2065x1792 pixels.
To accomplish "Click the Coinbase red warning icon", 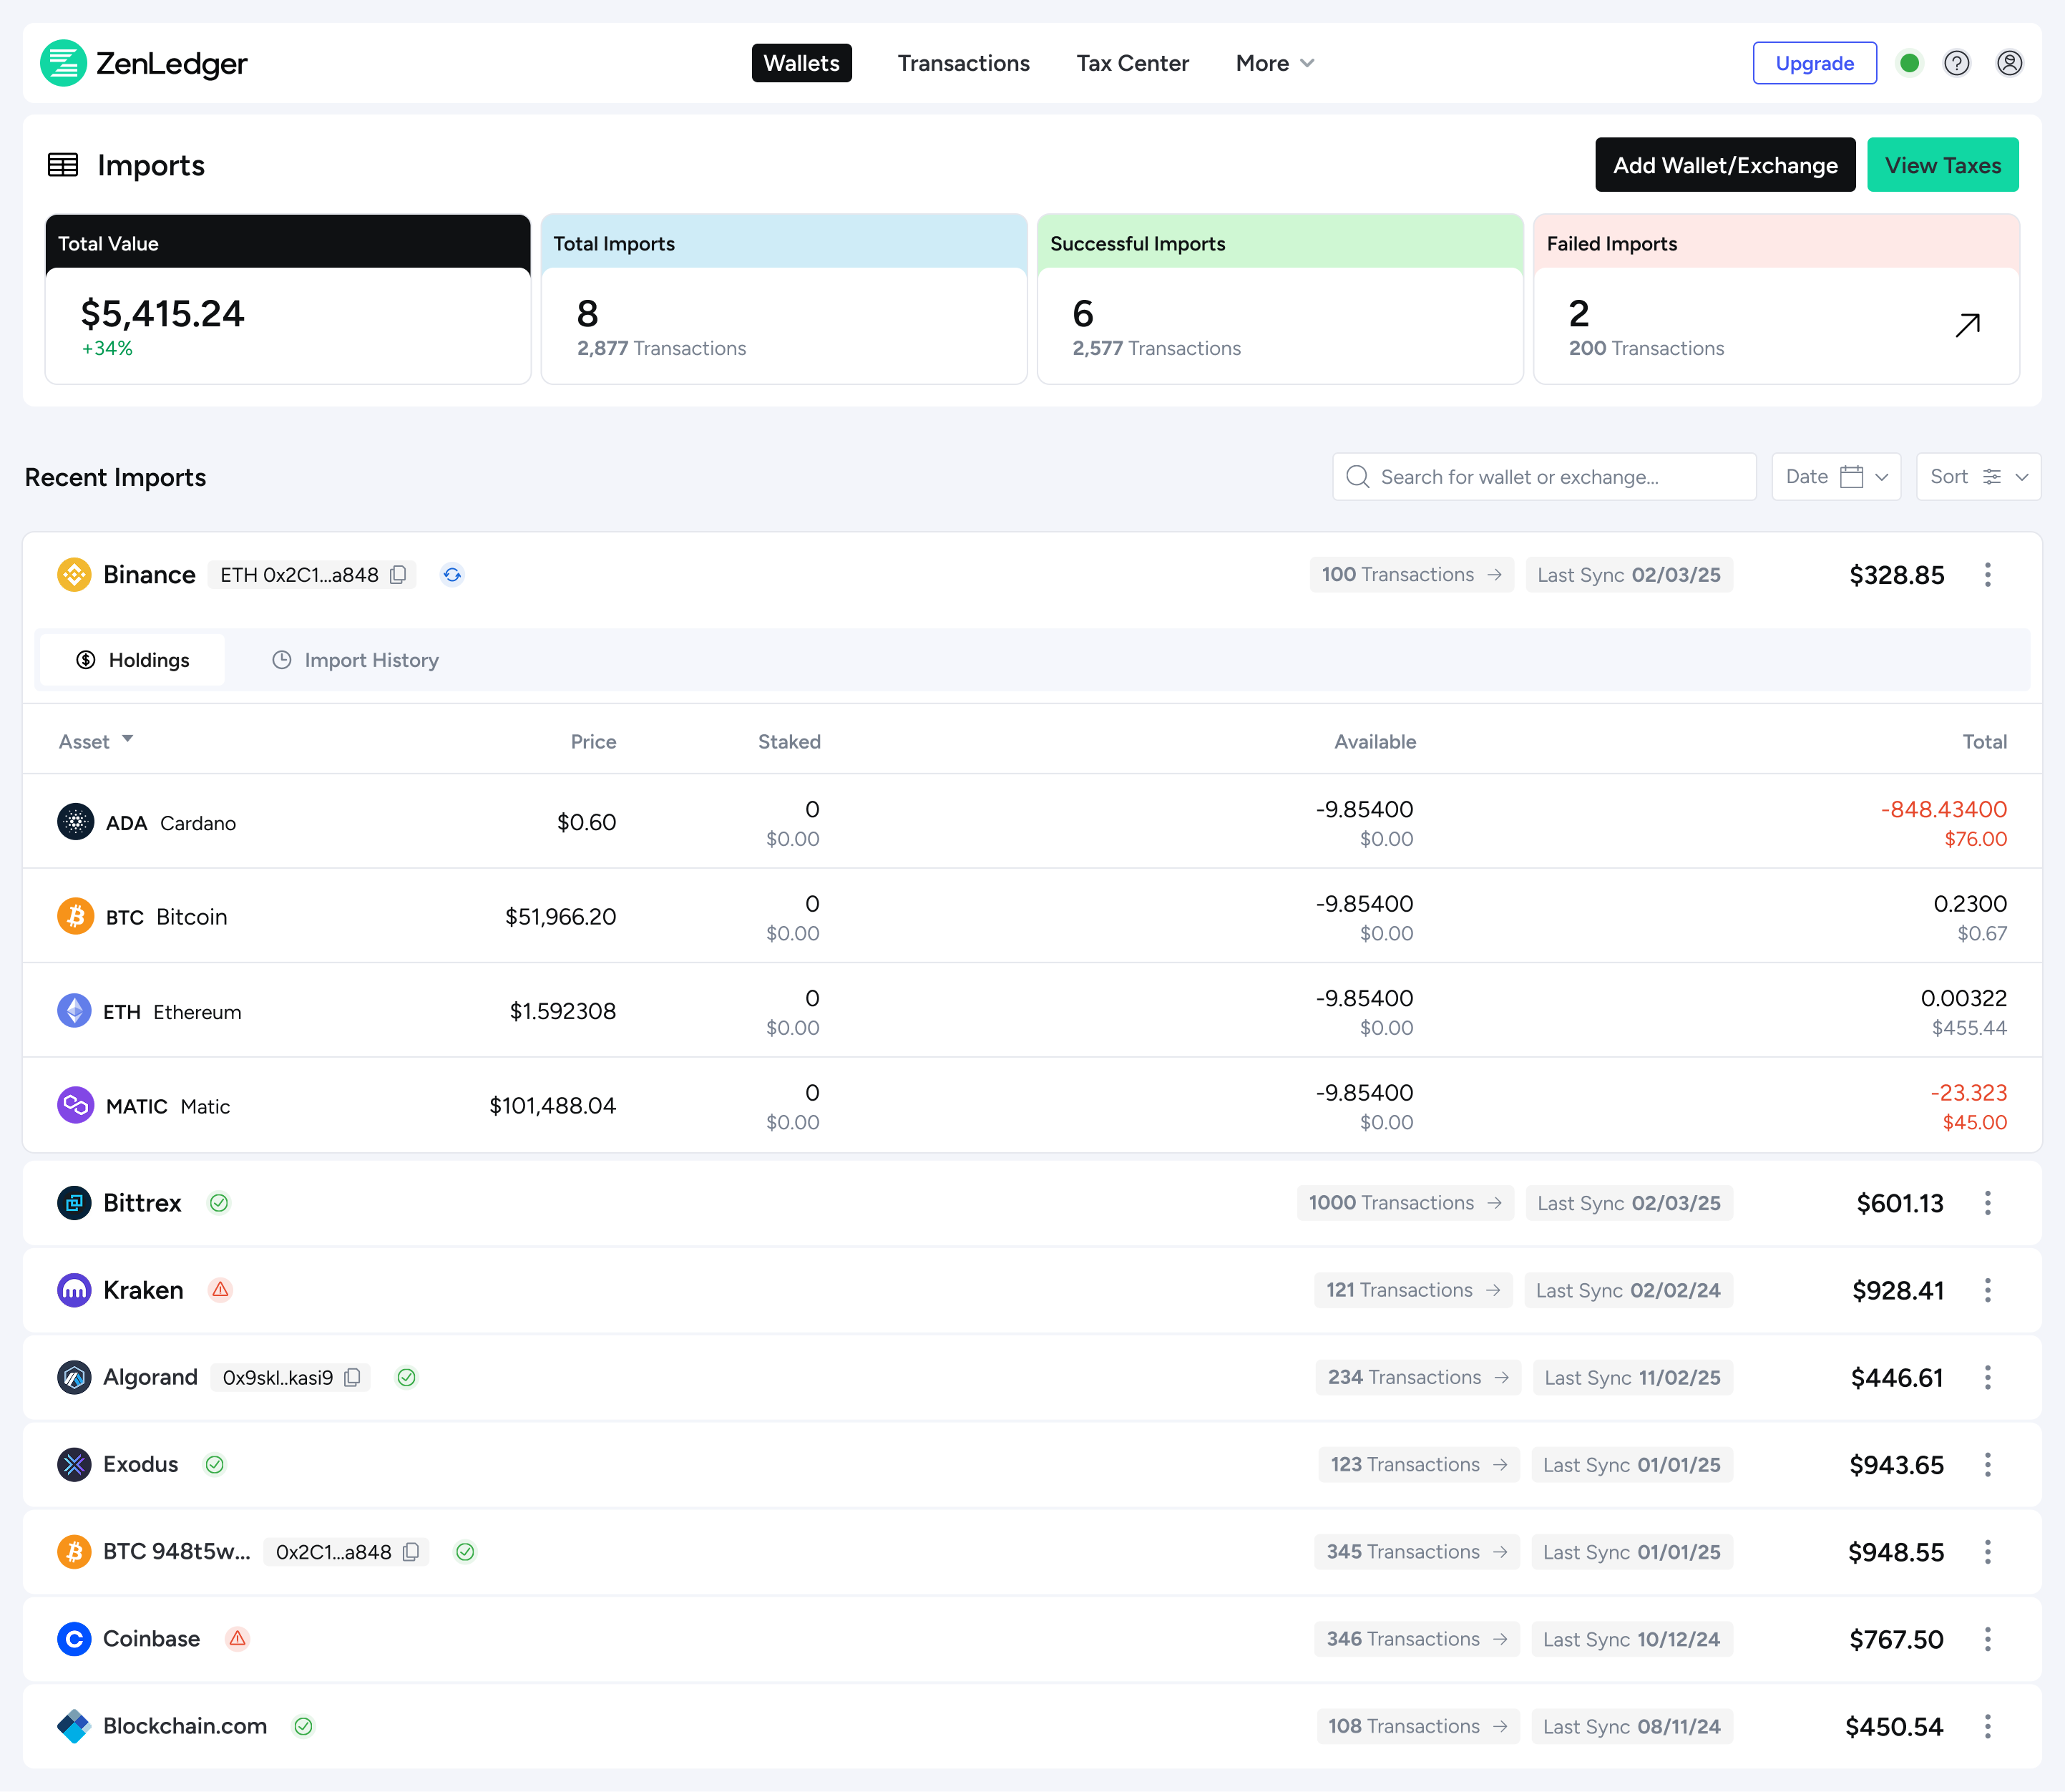I will (237, 1639).
